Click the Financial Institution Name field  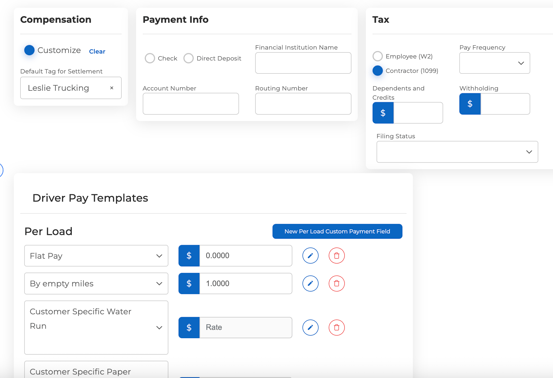tap(303, 63)
